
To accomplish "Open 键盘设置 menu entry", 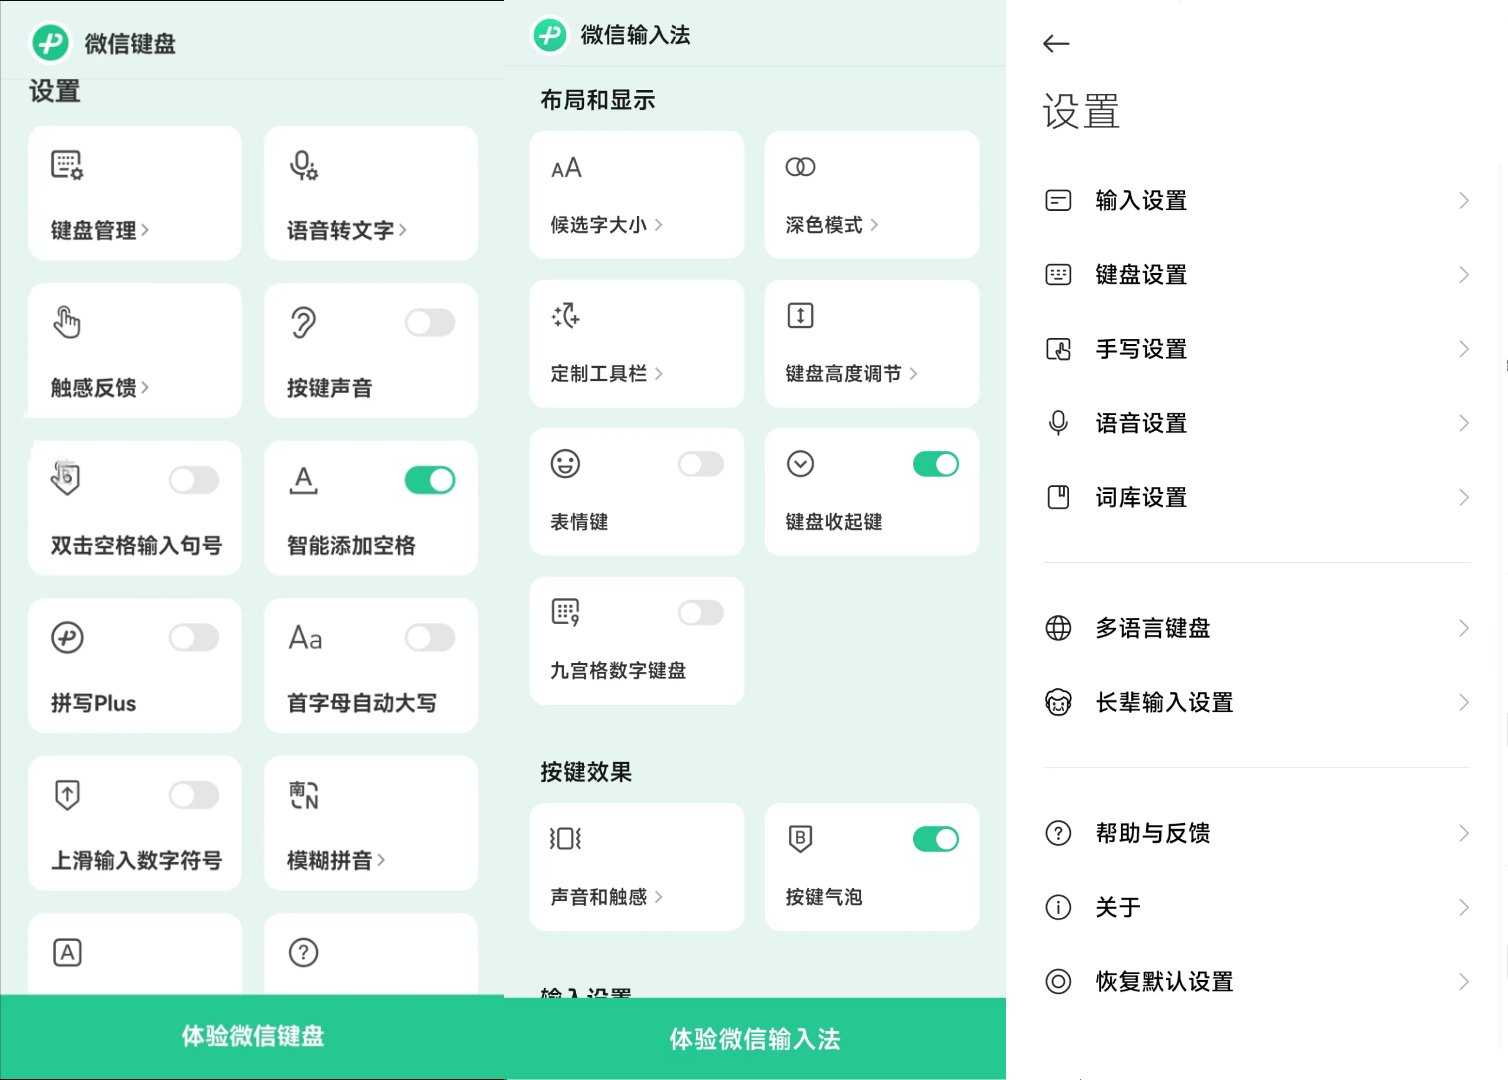I will 1257,275.
